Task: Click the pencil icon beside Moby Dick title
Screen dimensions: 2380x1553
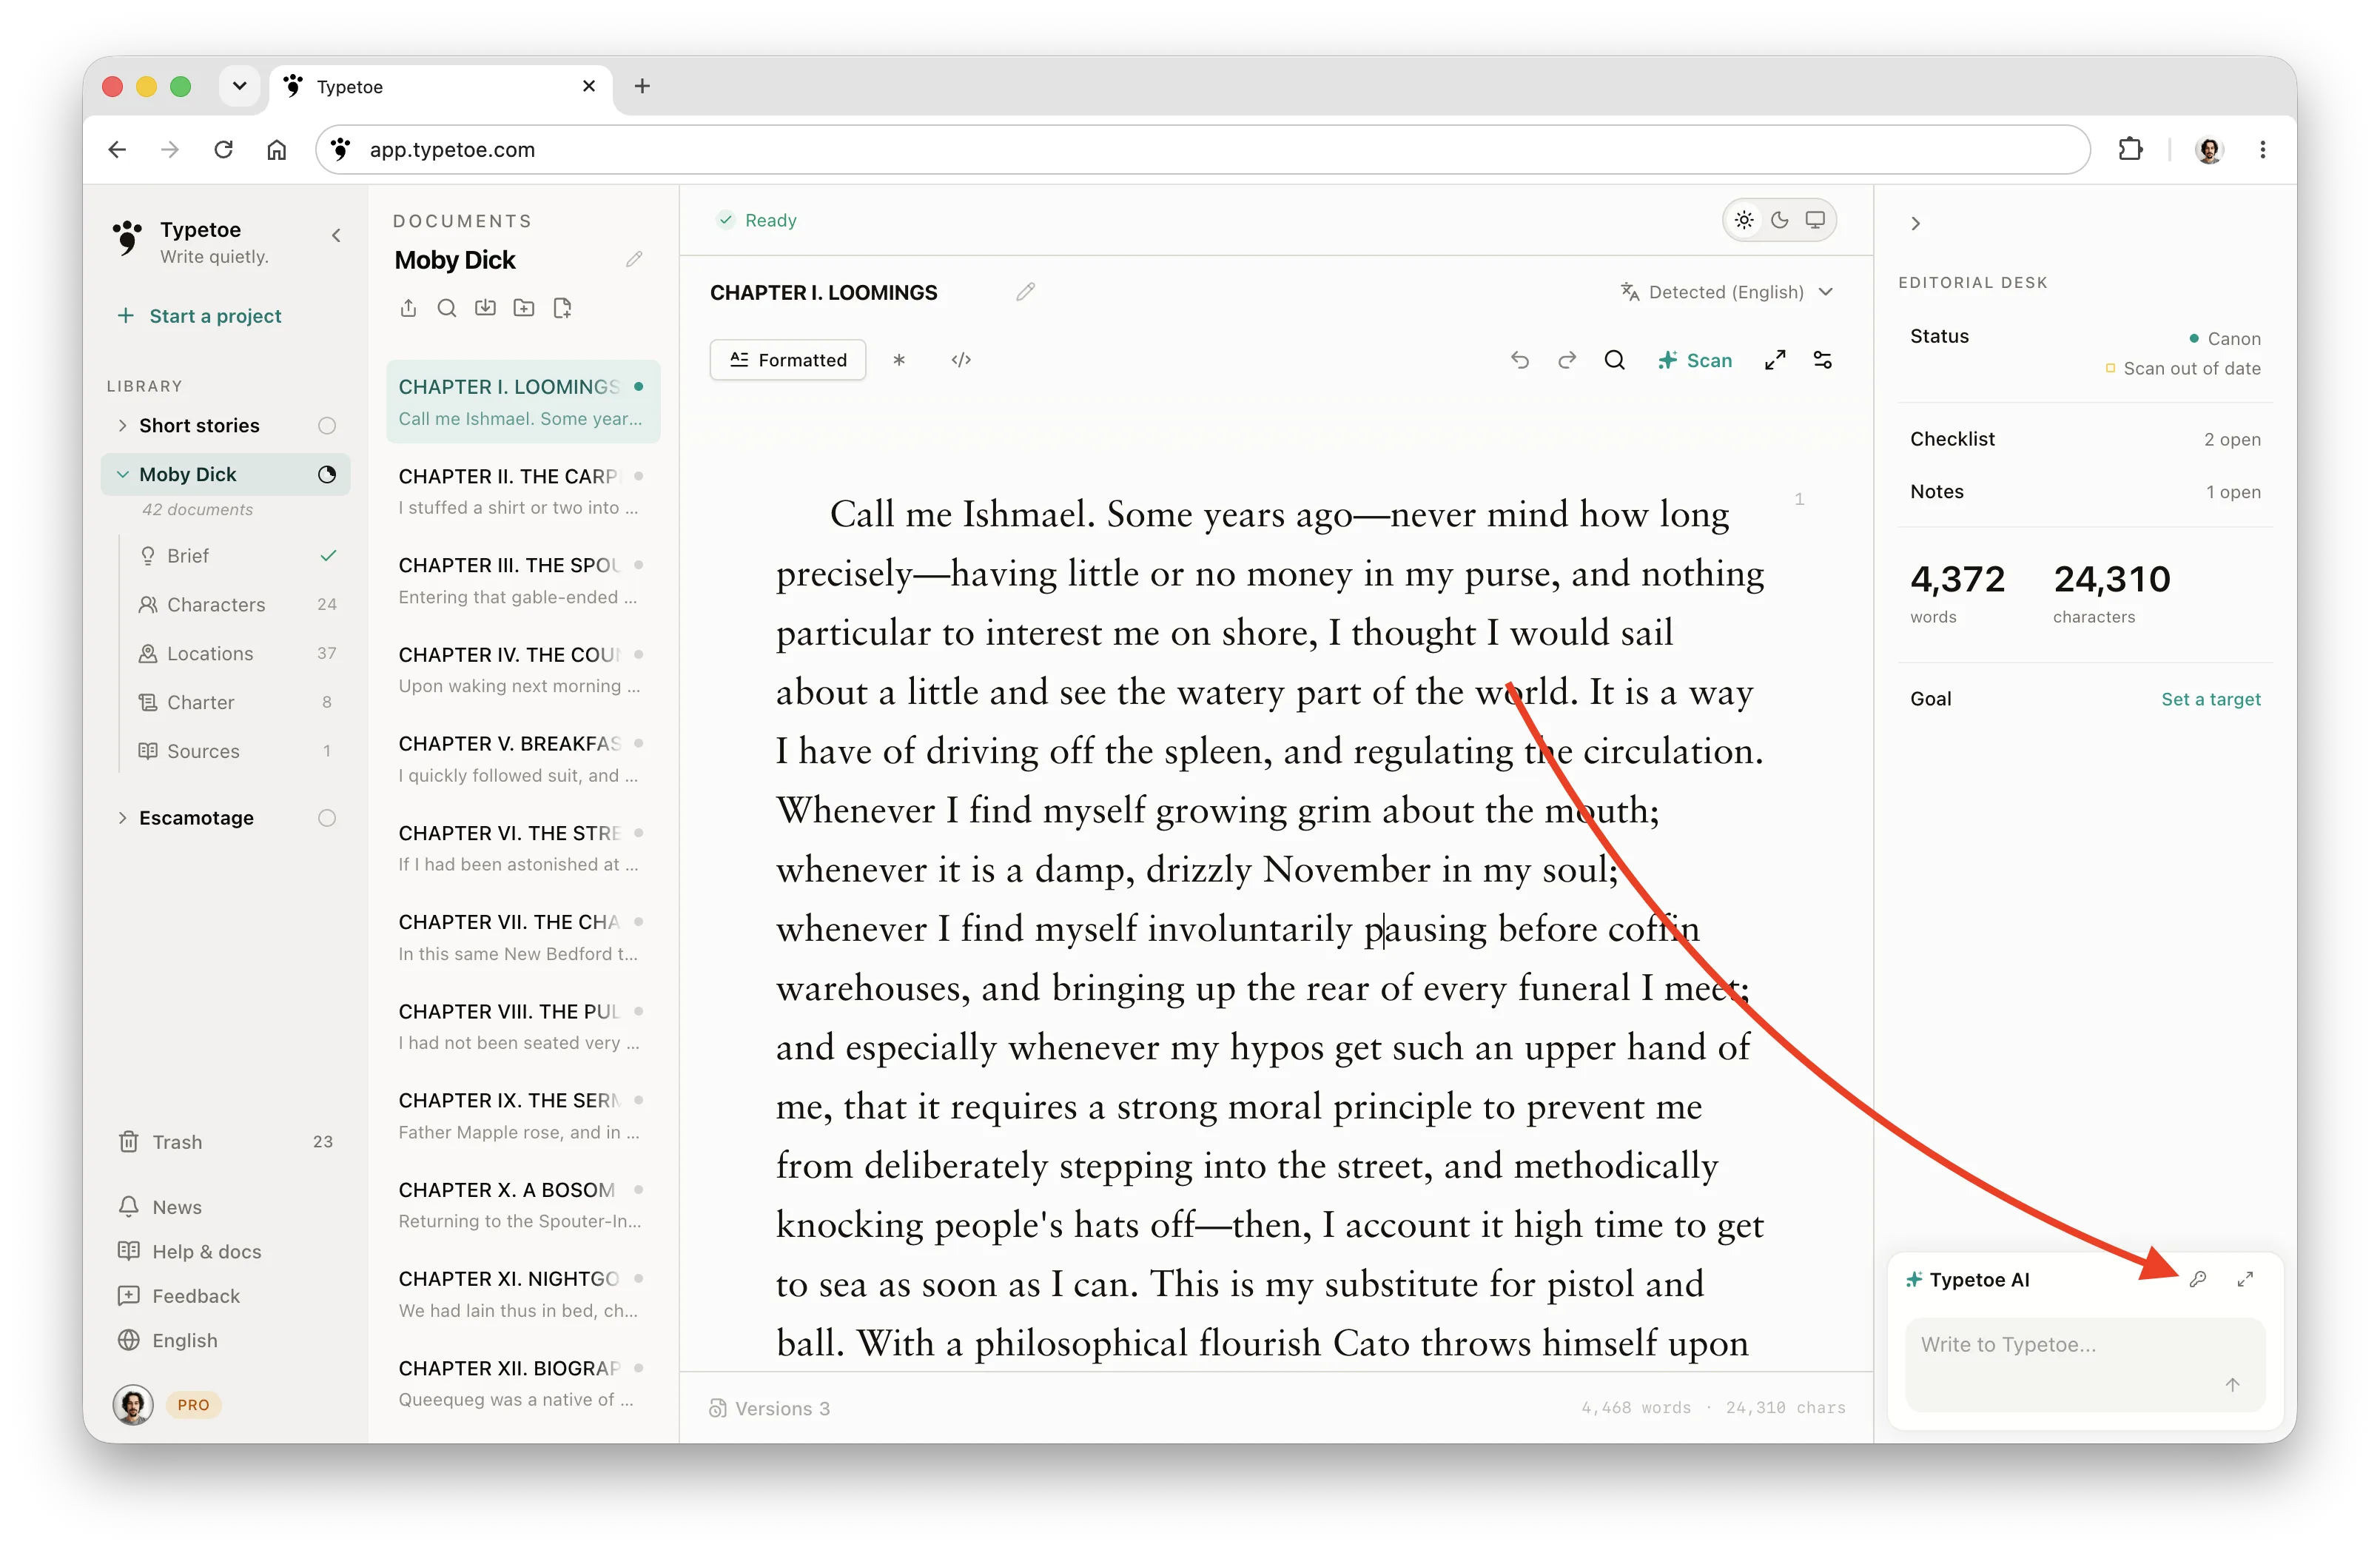Action: tap(634, 259)
